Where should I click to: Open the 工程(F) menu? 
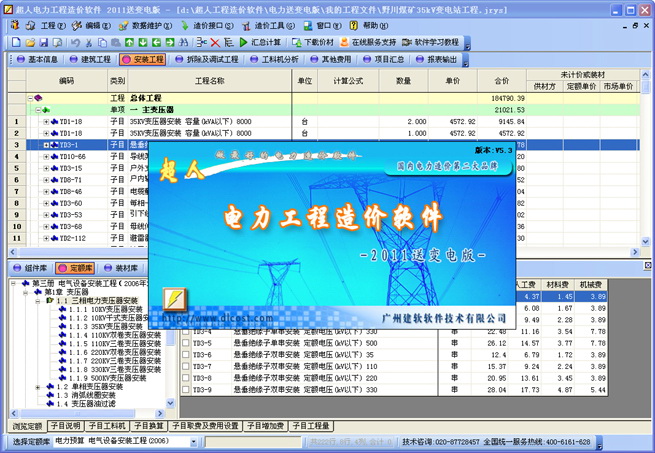point(53,26)
